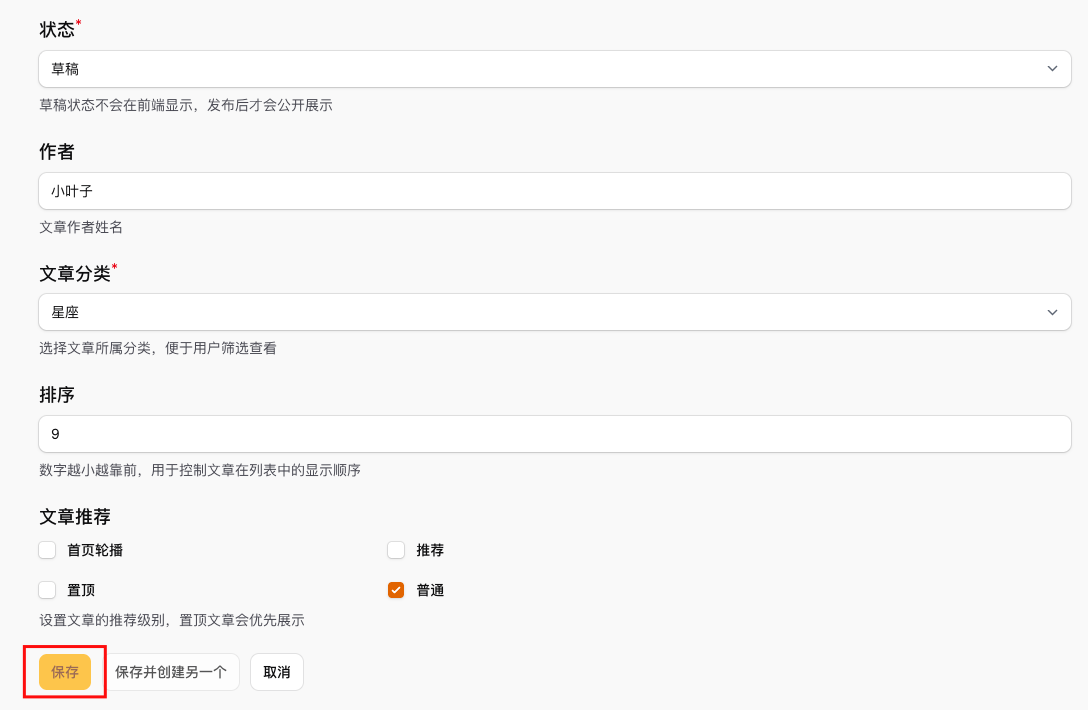Click the chevron arrow in 状态 field

[x=1052, y=69]
